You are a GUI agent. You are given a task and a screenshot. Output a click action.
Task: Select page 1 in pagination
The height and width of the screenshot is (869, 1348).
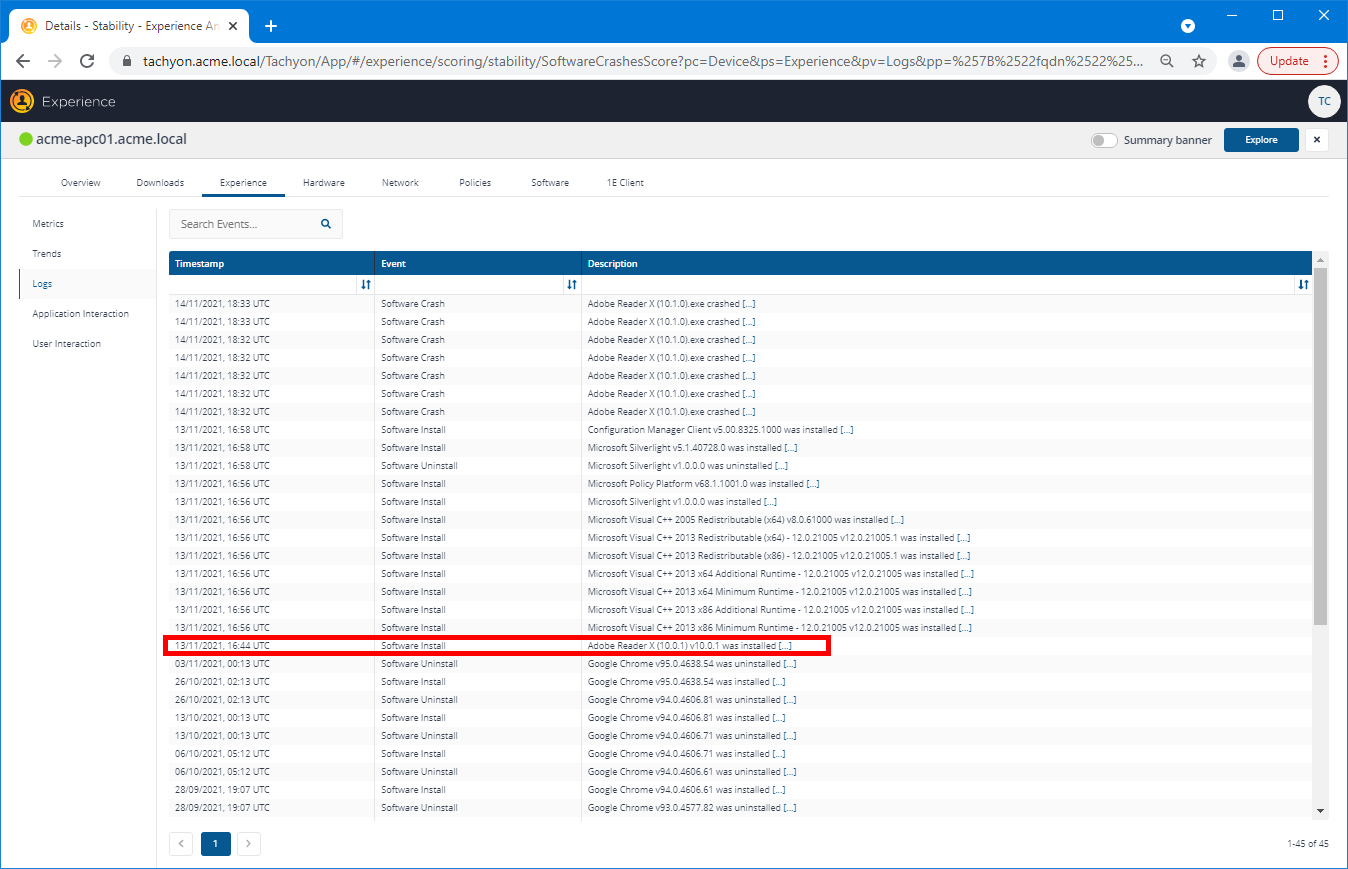[215, 844]
